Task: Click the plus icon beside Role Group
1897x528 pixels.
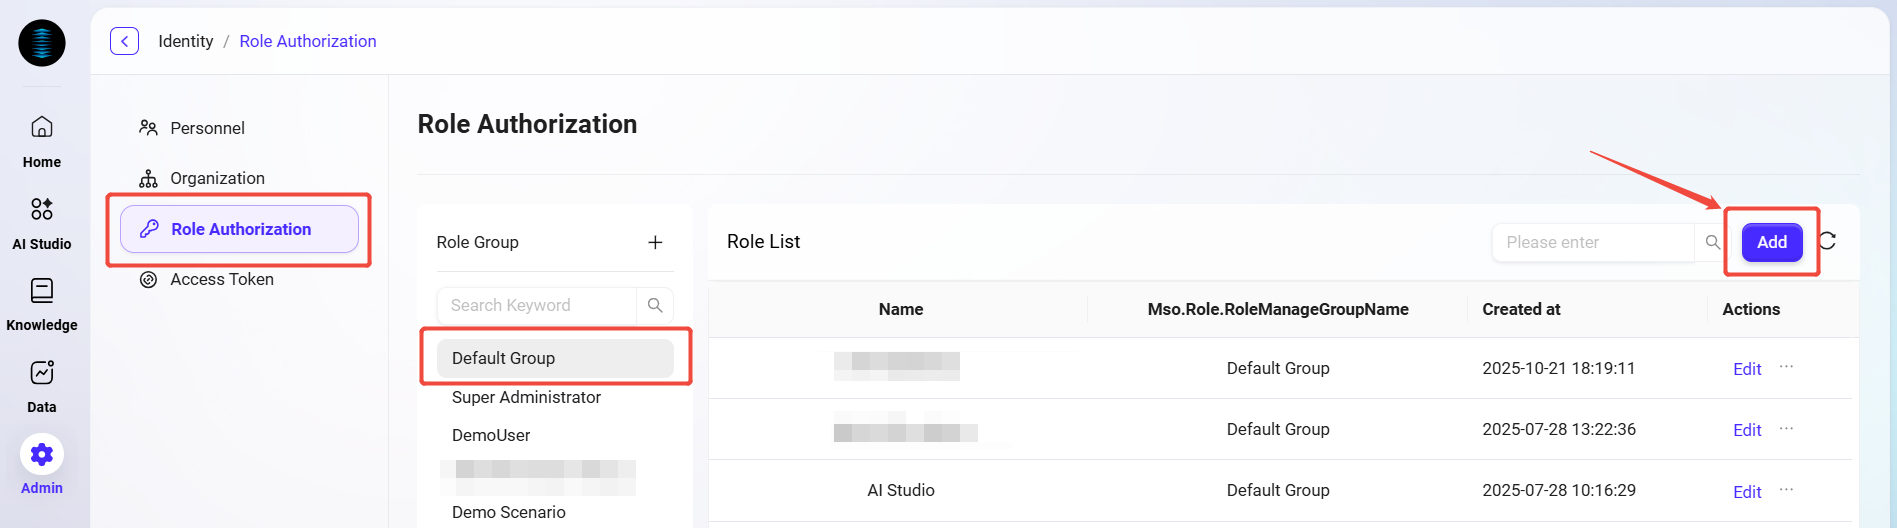Action: tap(655, 242)
